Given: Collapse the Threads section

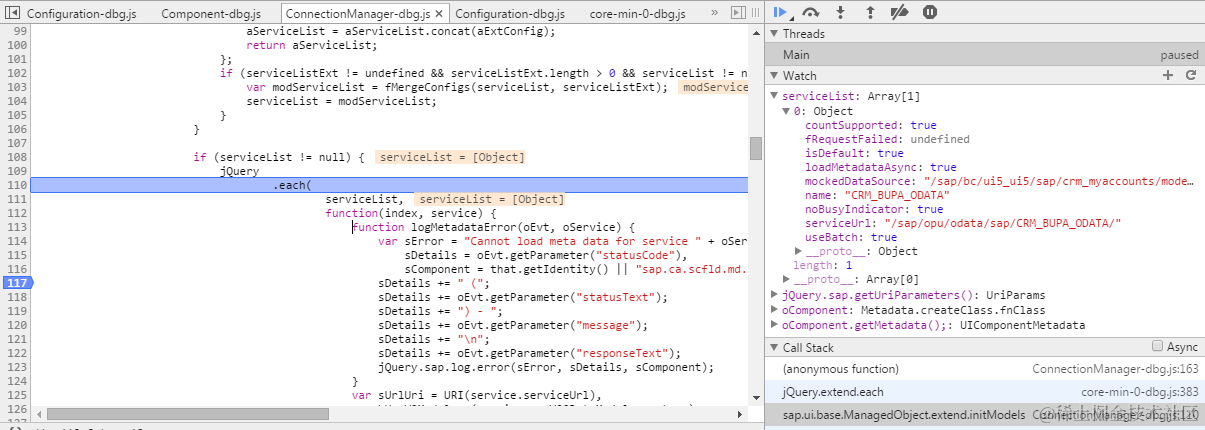Looking at the screenshot, I should tap(774, 34).
